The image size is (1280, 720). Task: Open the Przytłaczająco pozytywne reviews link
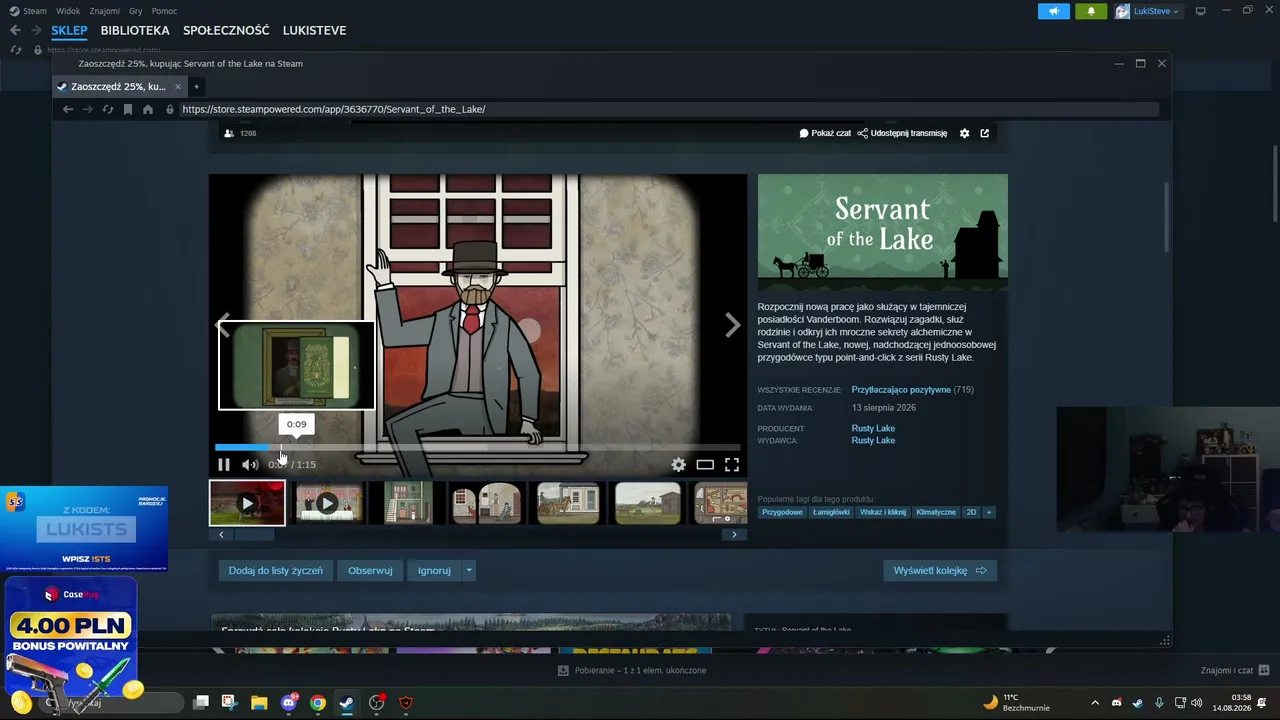click(901, 390)
